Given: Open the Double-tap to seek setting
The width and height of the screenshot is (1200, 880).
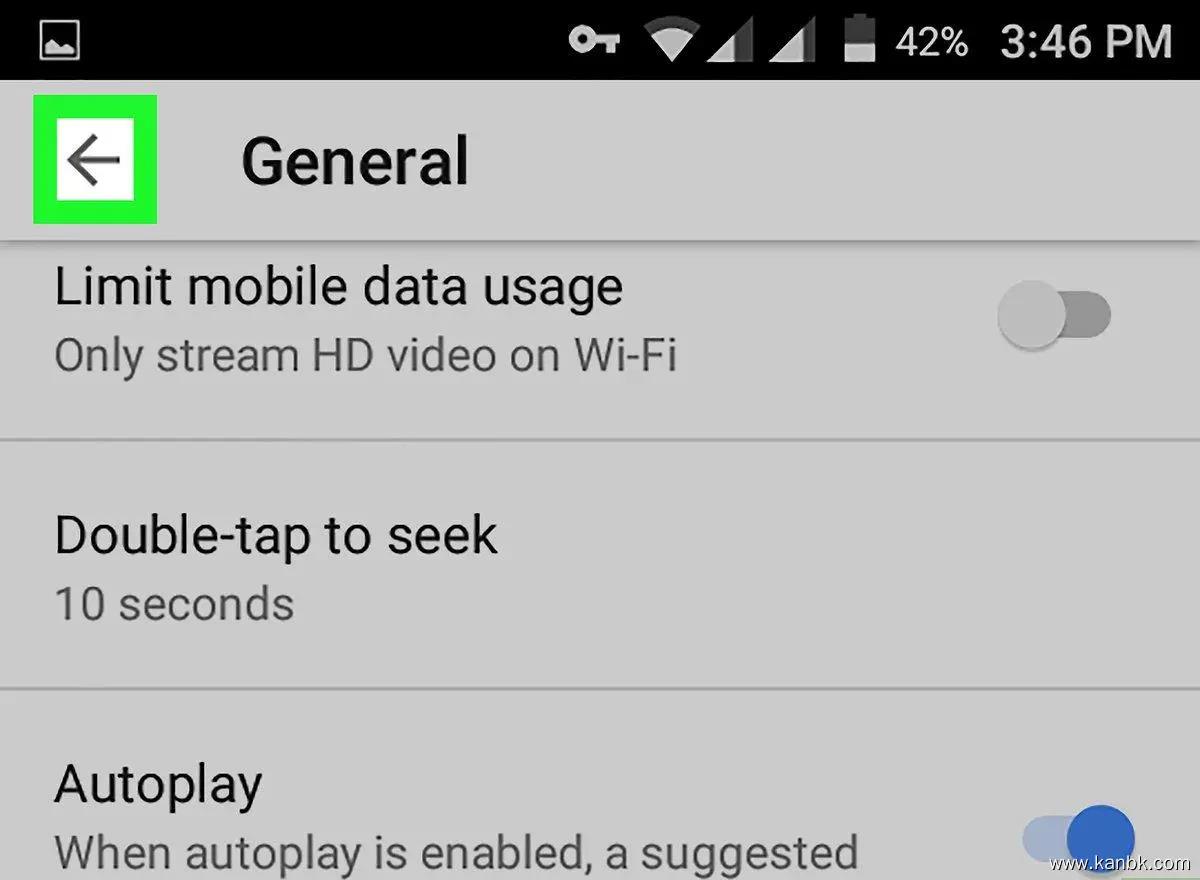Looking at the screenshot, I should click(x=600, y=565).
